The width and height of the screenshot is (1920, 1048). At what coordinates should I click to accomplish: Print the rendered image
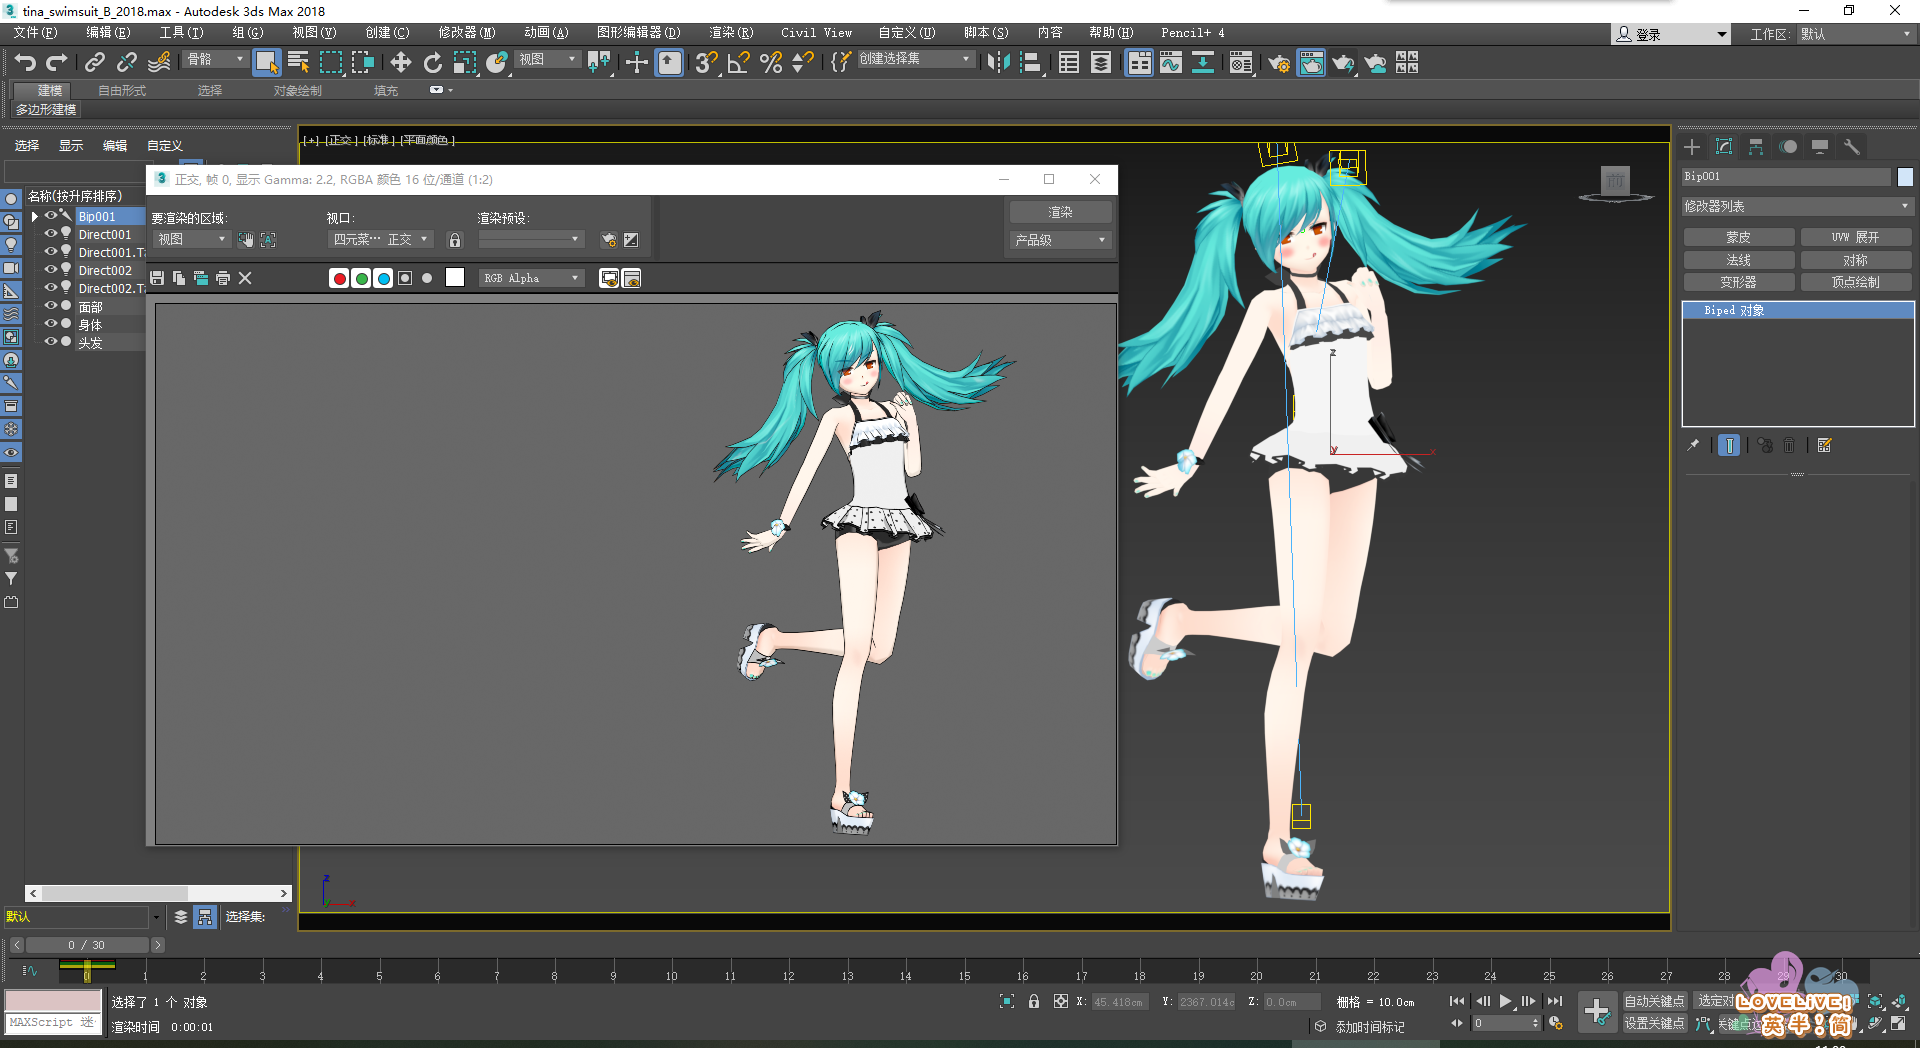tap(223, 278)
